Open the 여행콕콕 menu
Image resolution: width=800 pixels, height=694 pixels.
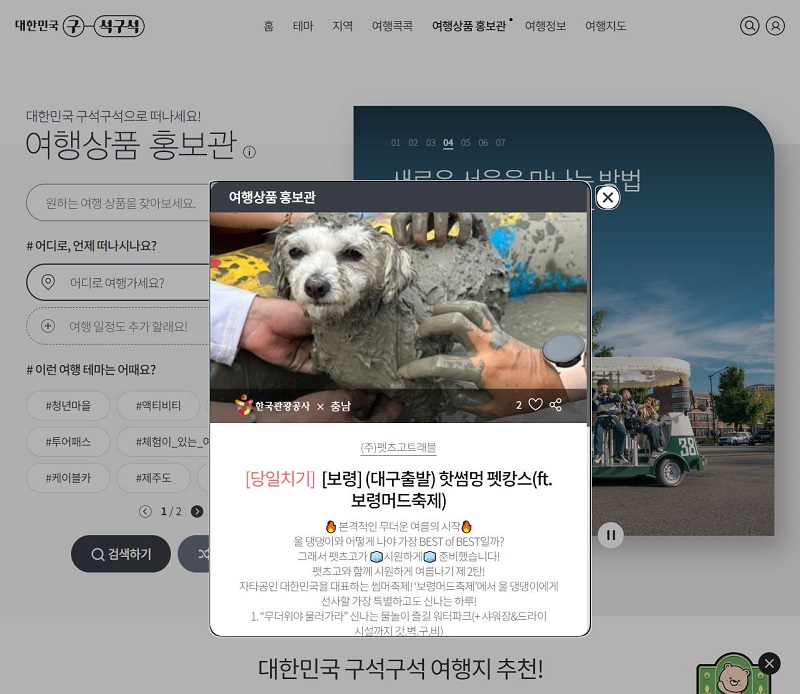[x=392, y=26]
